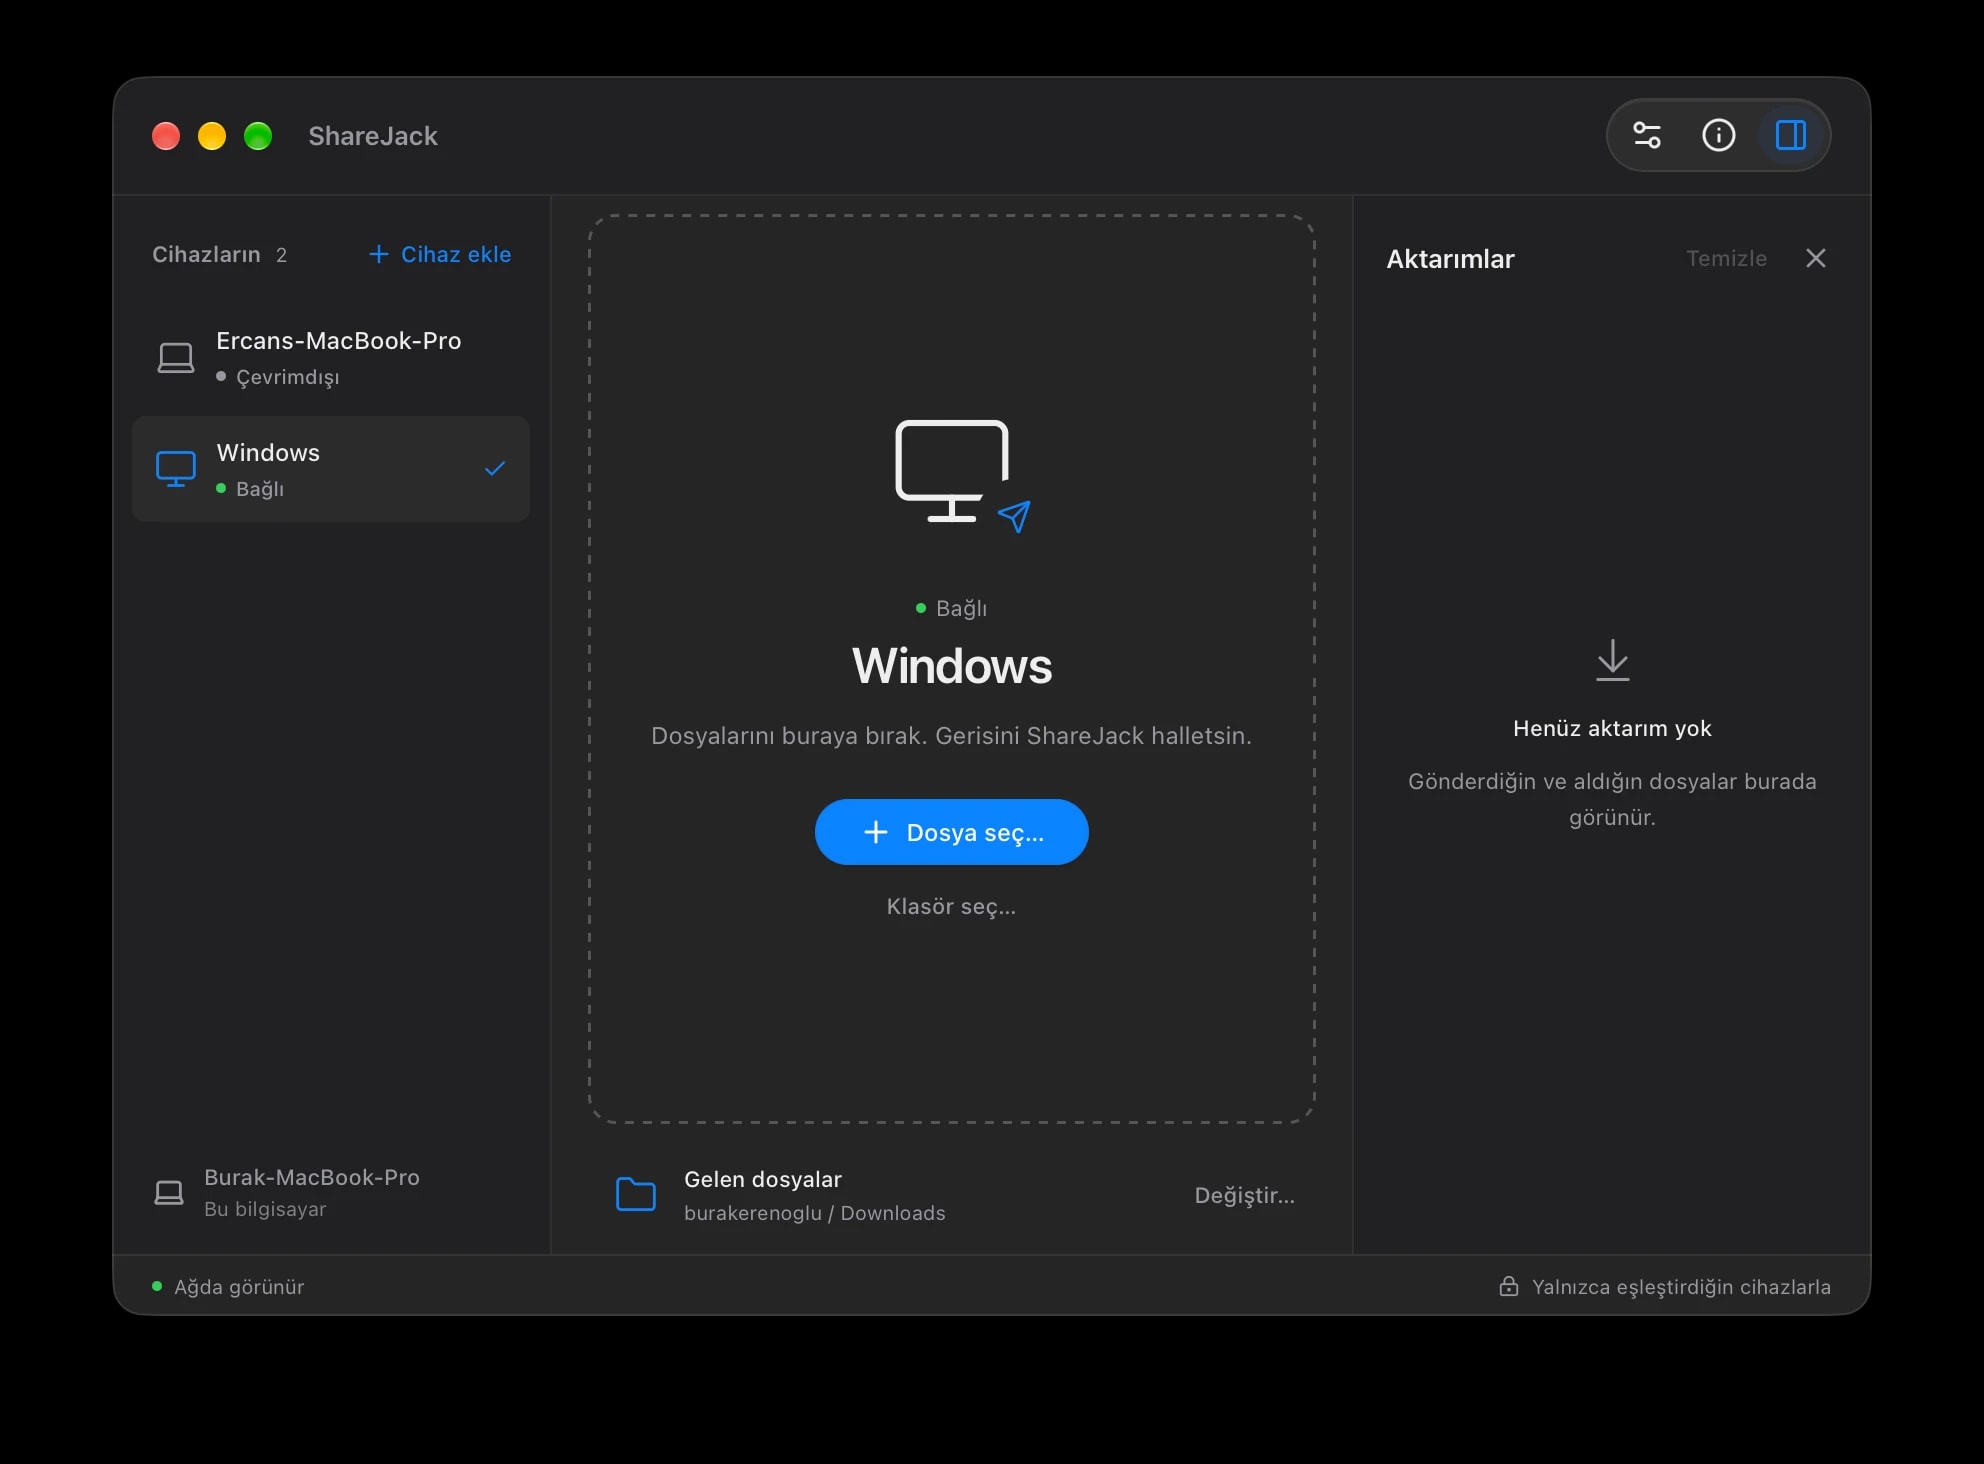
Task: Click Cihaz ekle to add device
Action: [x=440, y=254]
